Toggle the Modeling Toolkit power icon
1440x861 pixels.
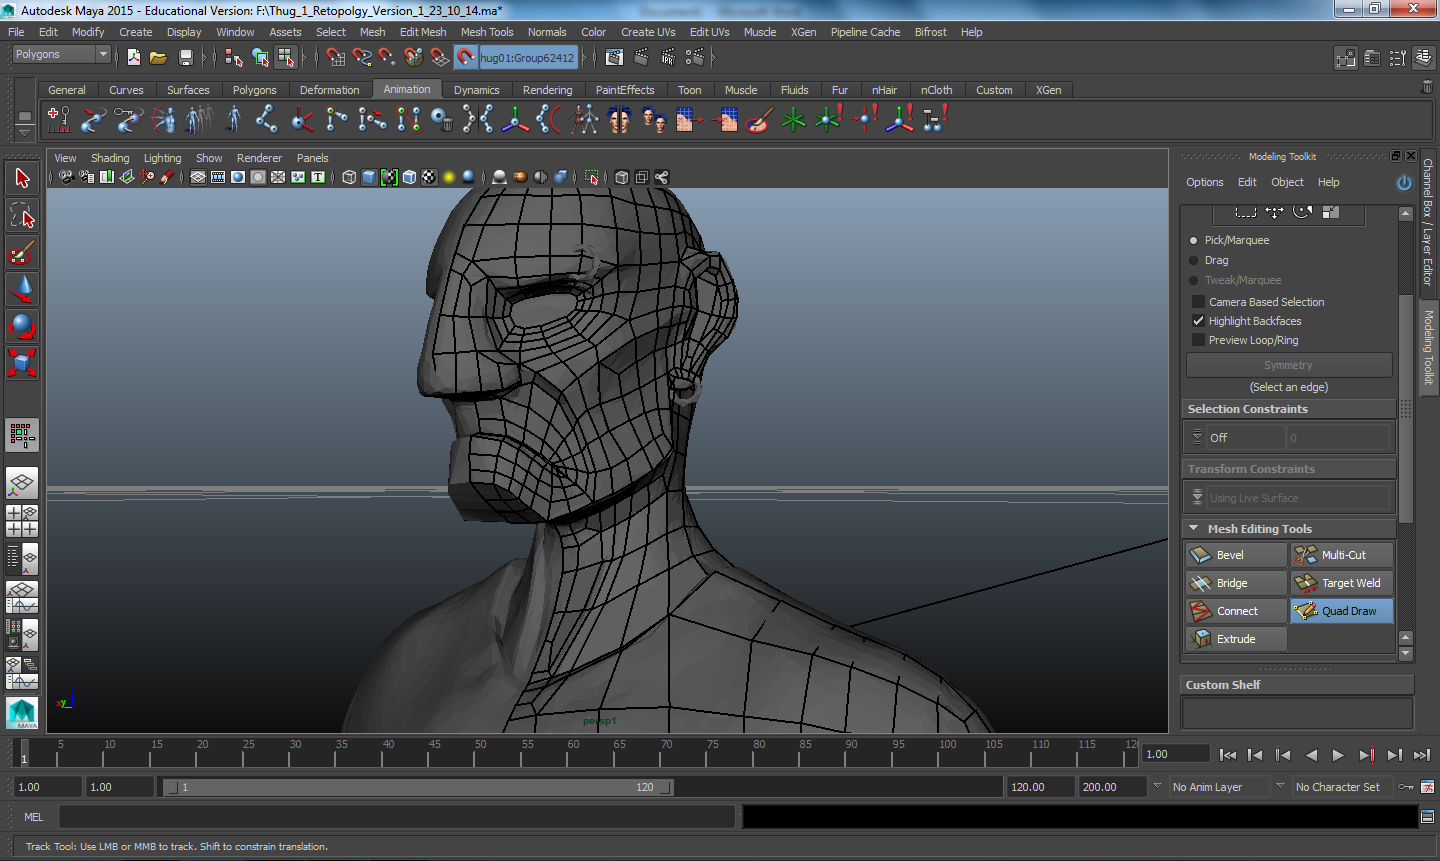1404,183
